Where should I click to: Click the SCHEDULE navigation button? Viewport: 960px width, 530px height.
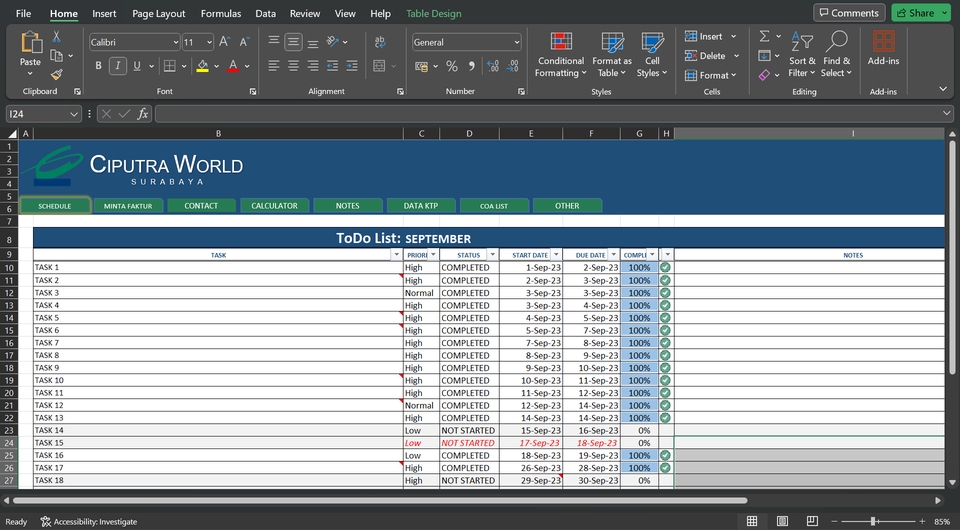tap(55, 206)
